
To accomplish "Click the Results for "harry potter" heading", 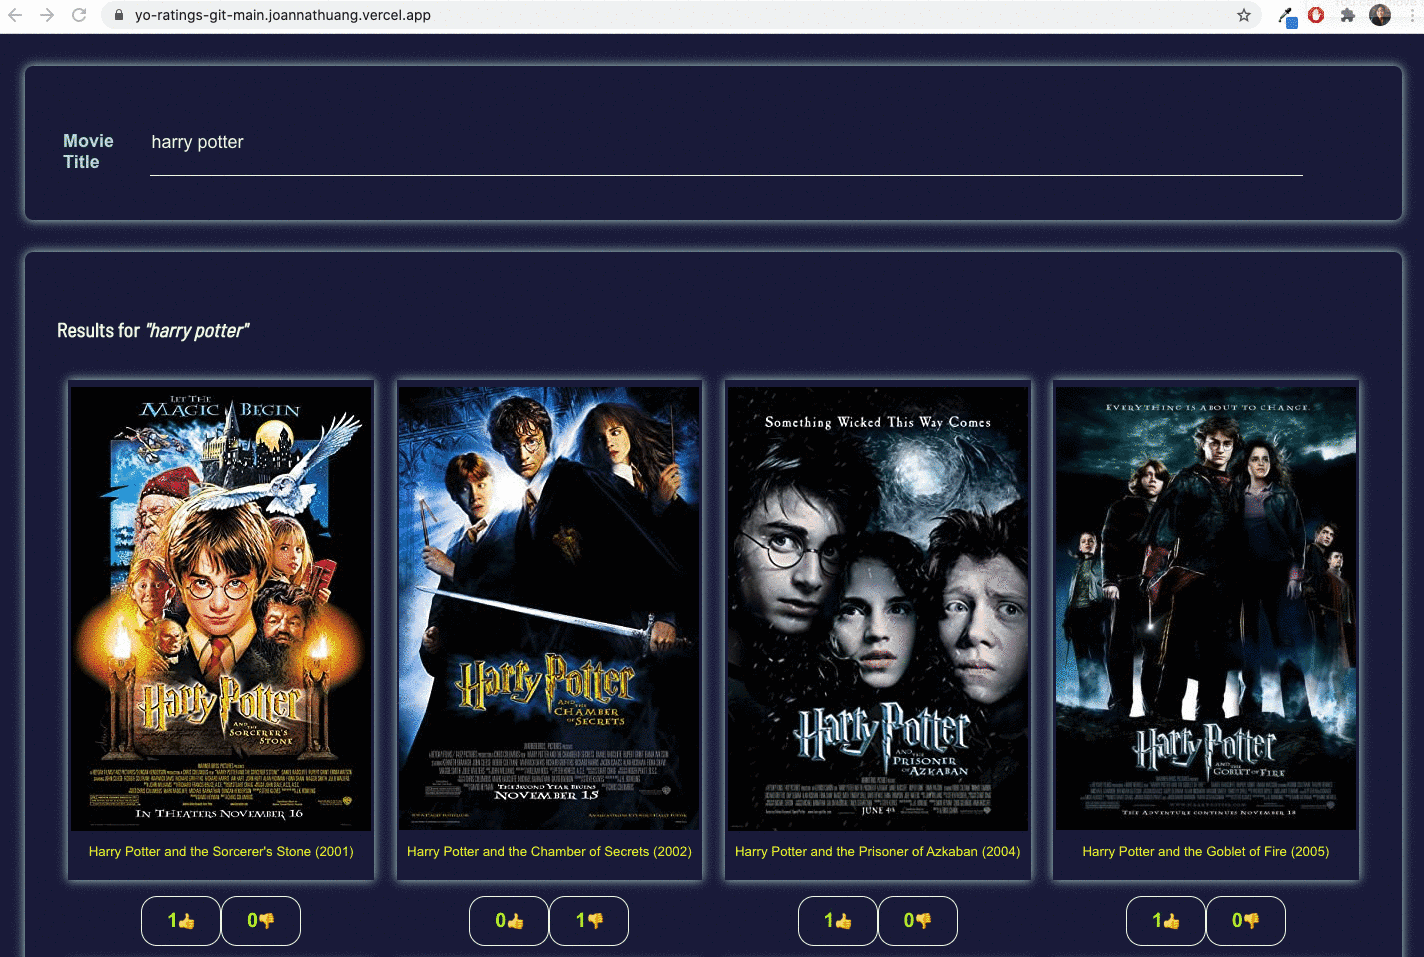I will [x=153, y=331].
